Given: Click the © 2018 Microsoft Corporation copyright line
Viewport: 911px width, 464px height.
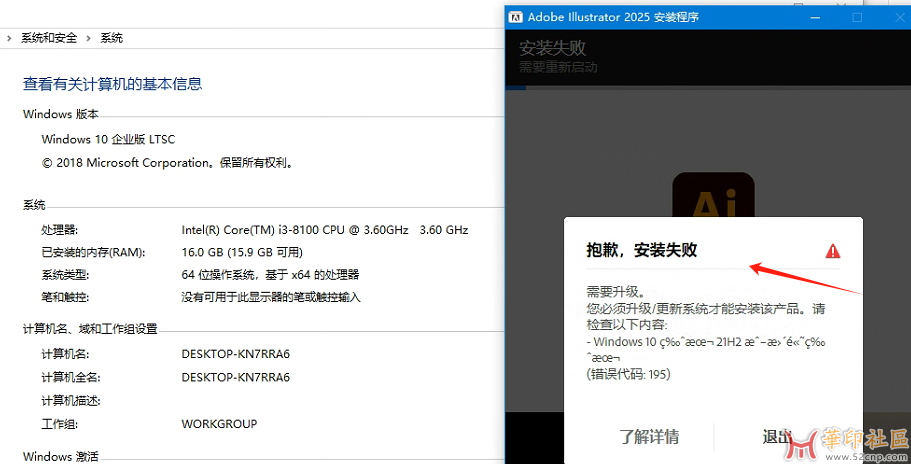Looking at the screenshot, I should click(x=168, y=163).
